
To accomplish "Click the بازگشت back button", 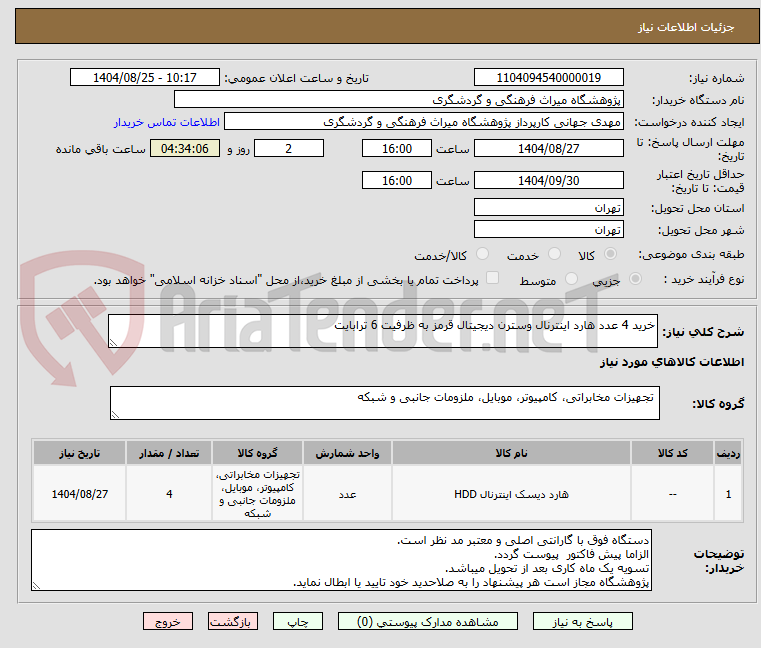I will tap(232, 621).
